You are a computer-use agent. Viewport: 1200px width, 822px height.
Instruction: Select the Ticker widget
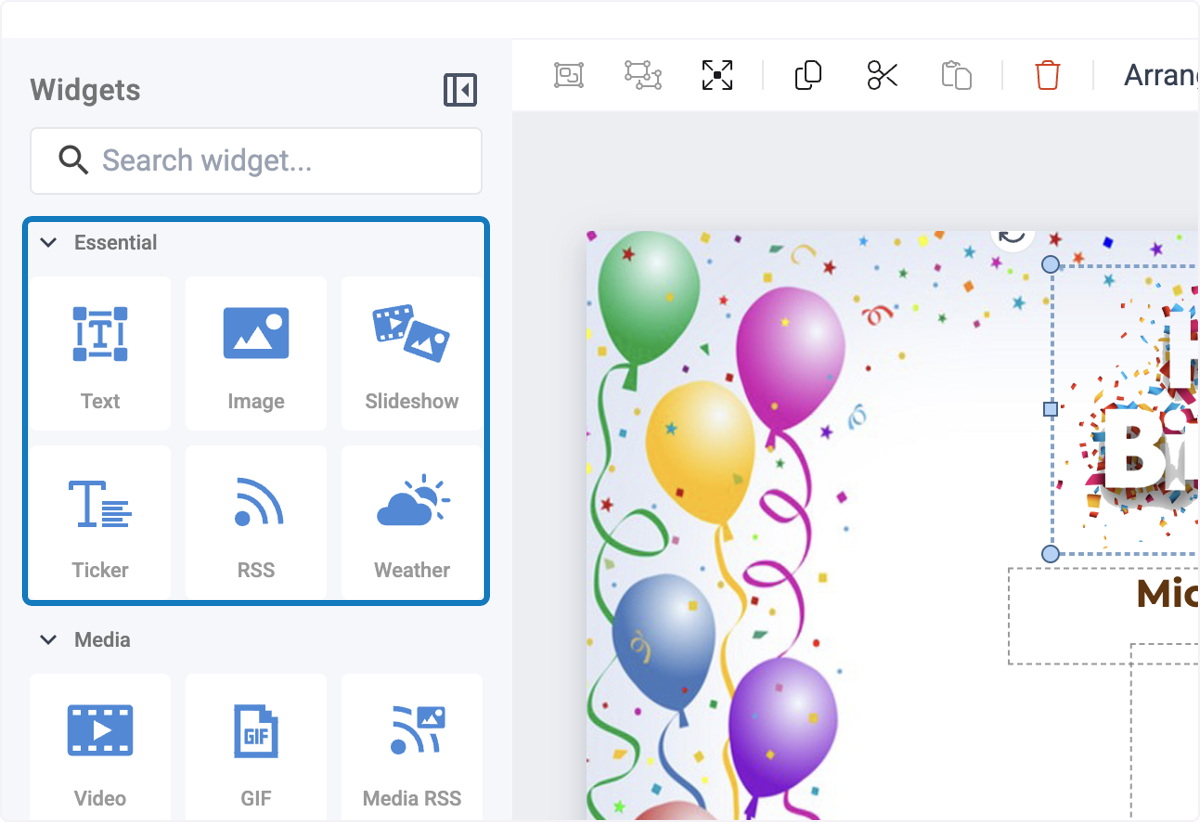pyautogui.click(x=100, y=522)
